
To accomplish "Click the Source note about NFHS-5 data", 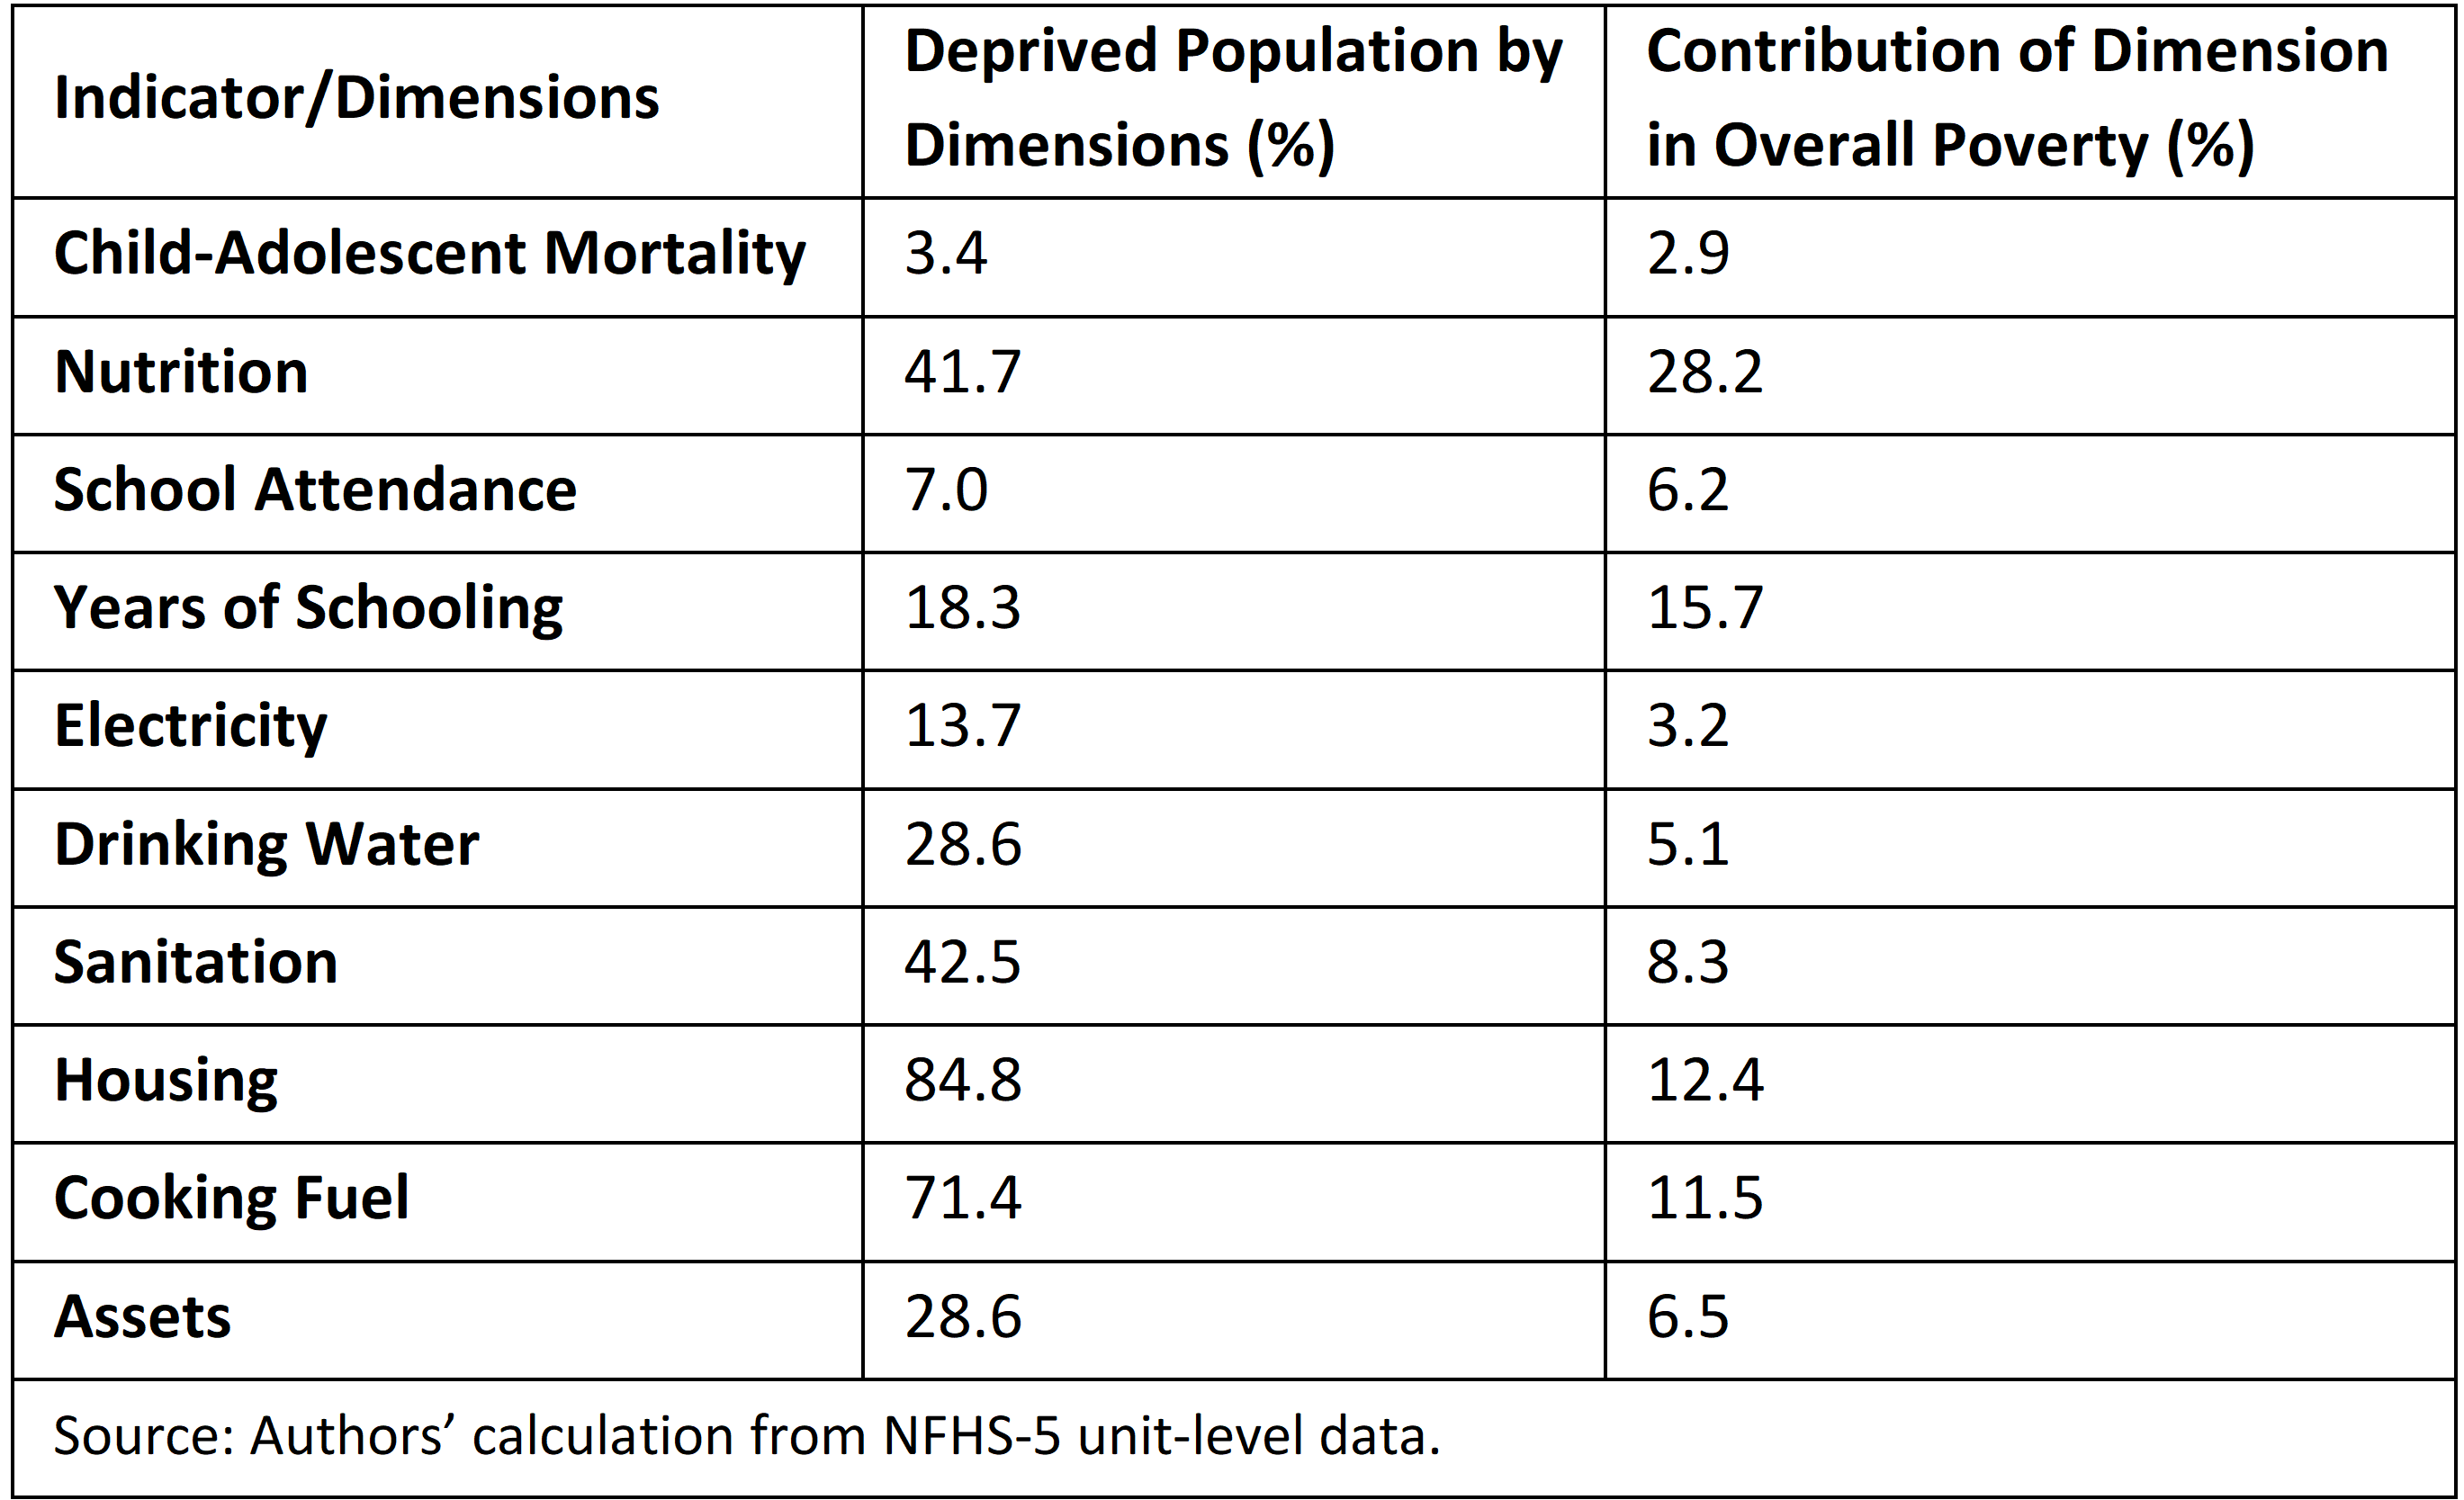I will coord(747,1436).
